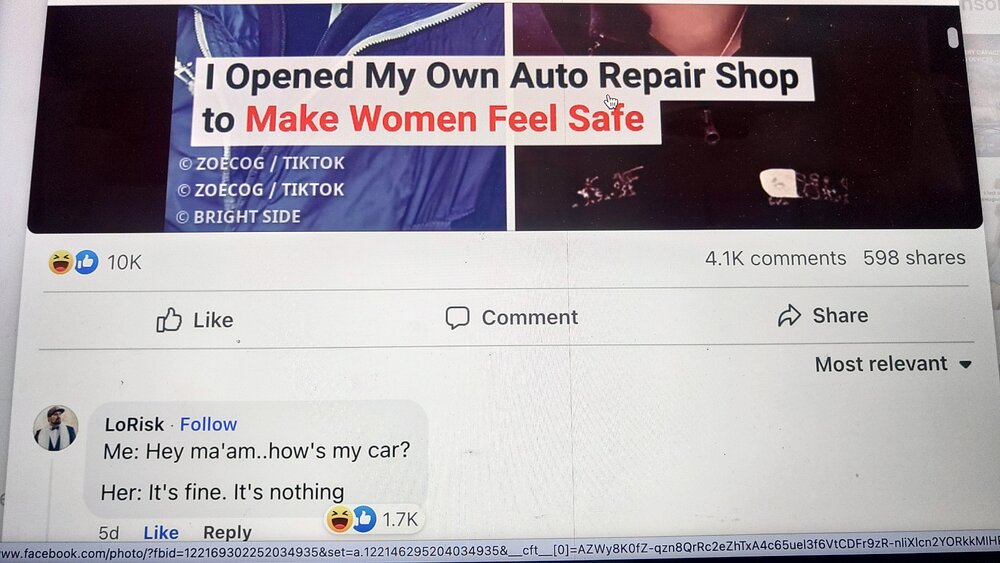
Task: Open the Most relevant comment sorting menu
Action: tap(893, 364)
